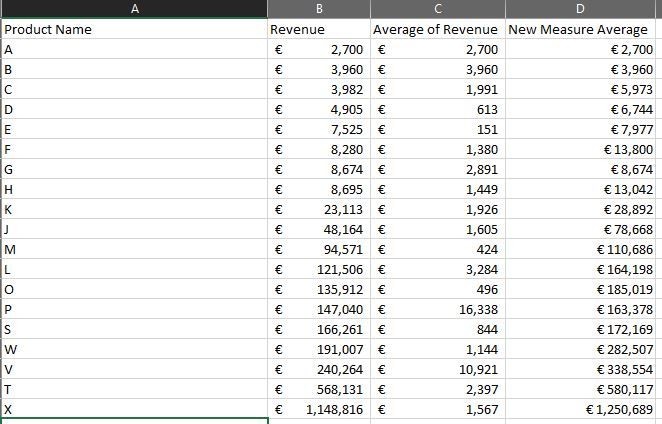Click revenue value 191,007
The width and height of the screenshot is (662, 424).
click(x=319, y=349)
